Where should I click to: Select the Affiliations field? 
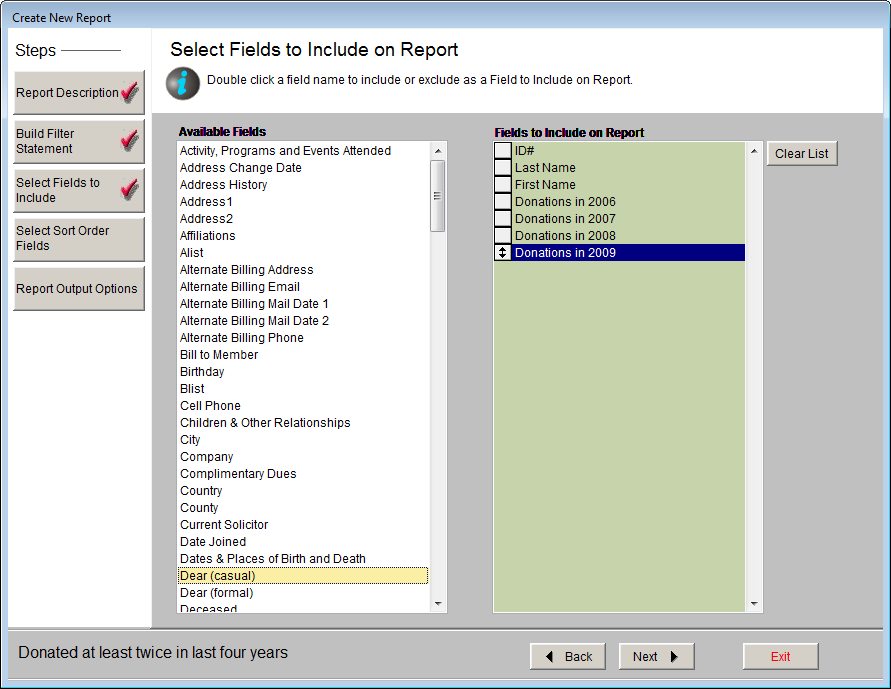coord(207,235)
